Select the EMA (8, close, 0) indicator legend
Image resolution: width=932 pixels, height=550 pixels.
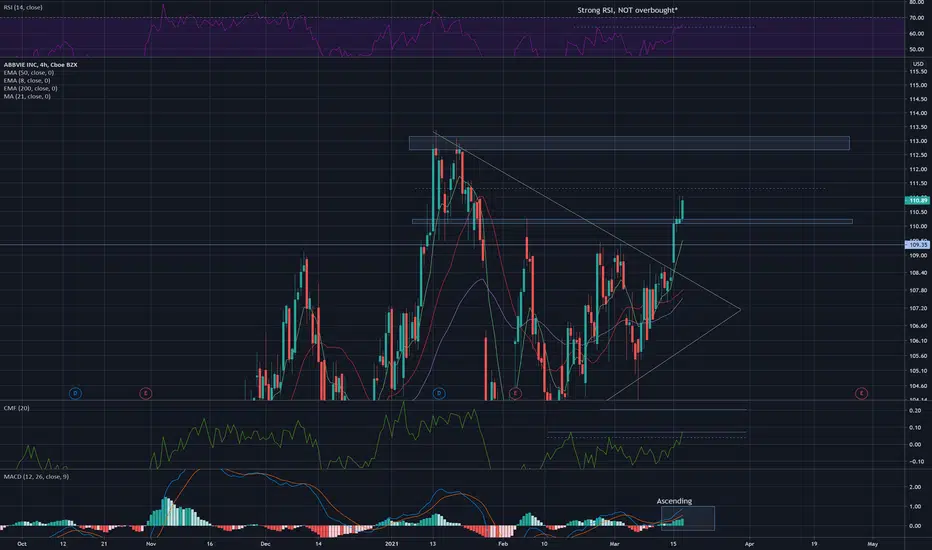[27, 80]
